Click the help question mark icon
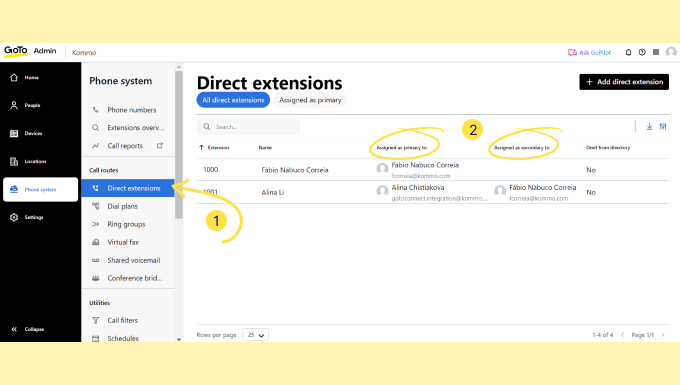The width and height of the screenshot is (680, 385). pyautogui.click(x=642, y=52)
